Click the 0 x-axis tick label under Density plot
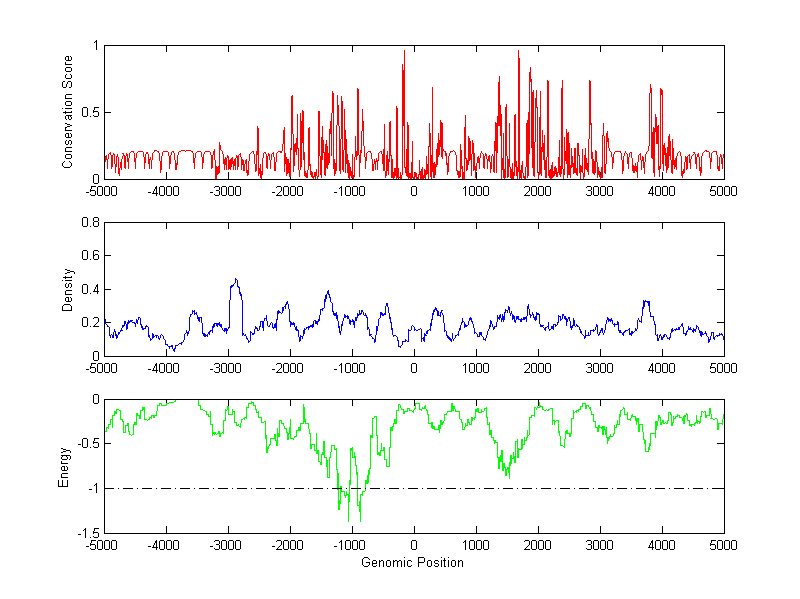The width and height of the screenshot is (800, 599). point(413,368)
